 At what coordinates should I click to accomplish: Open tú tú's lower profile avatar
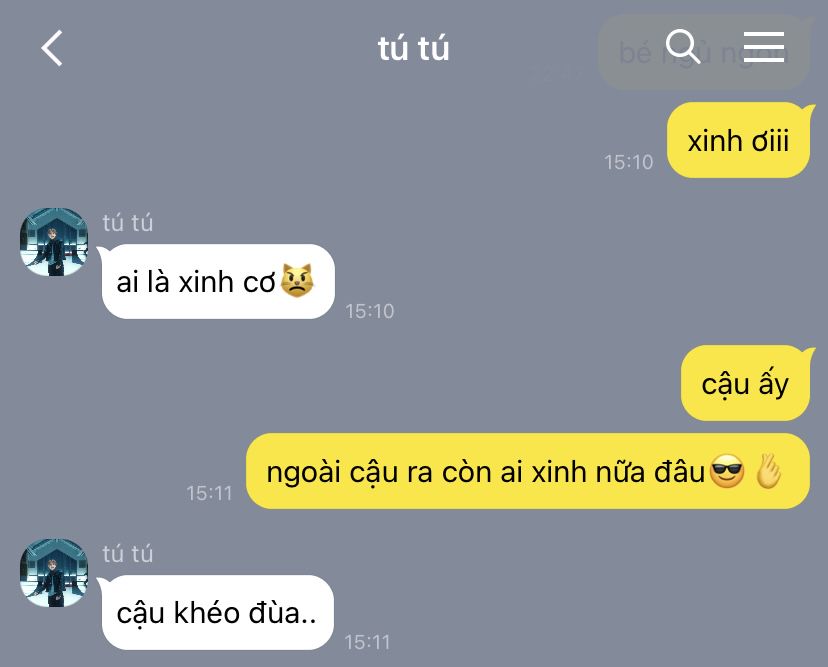[x=54, y=573]
